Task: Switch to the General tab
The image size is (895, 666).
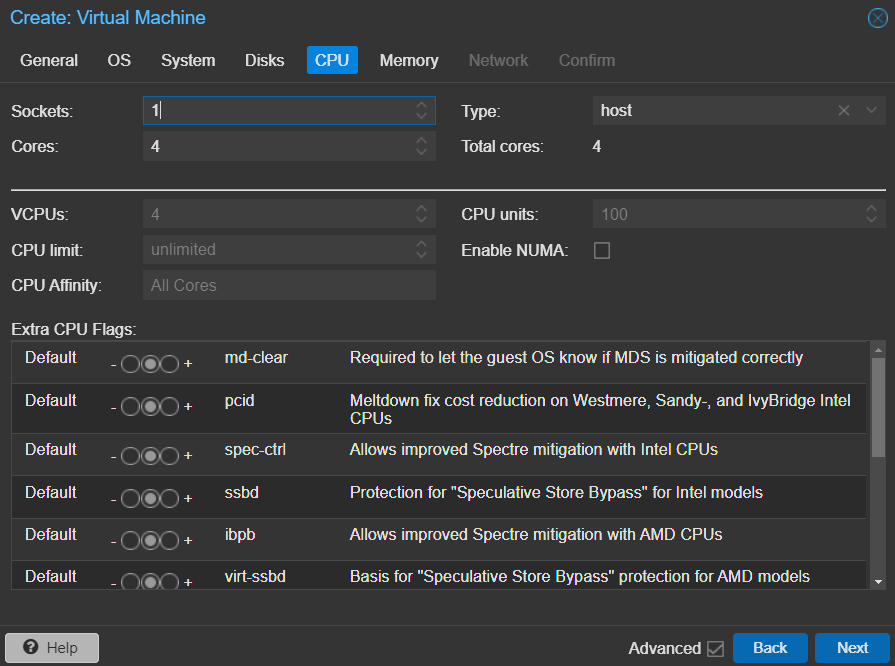Action: (x=49, y=60)
